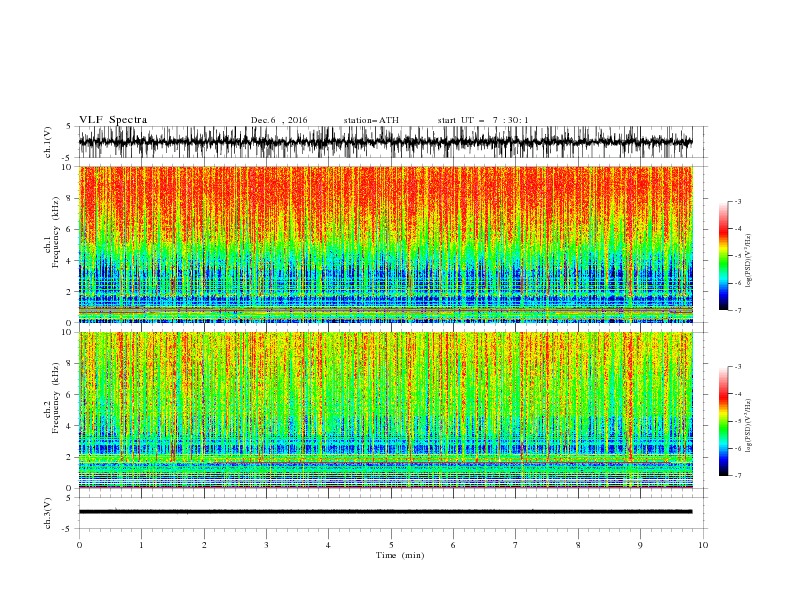Click time axis tick label "4"
The image size is (792, 612).
pyautogui.click(x=328, y=545)
